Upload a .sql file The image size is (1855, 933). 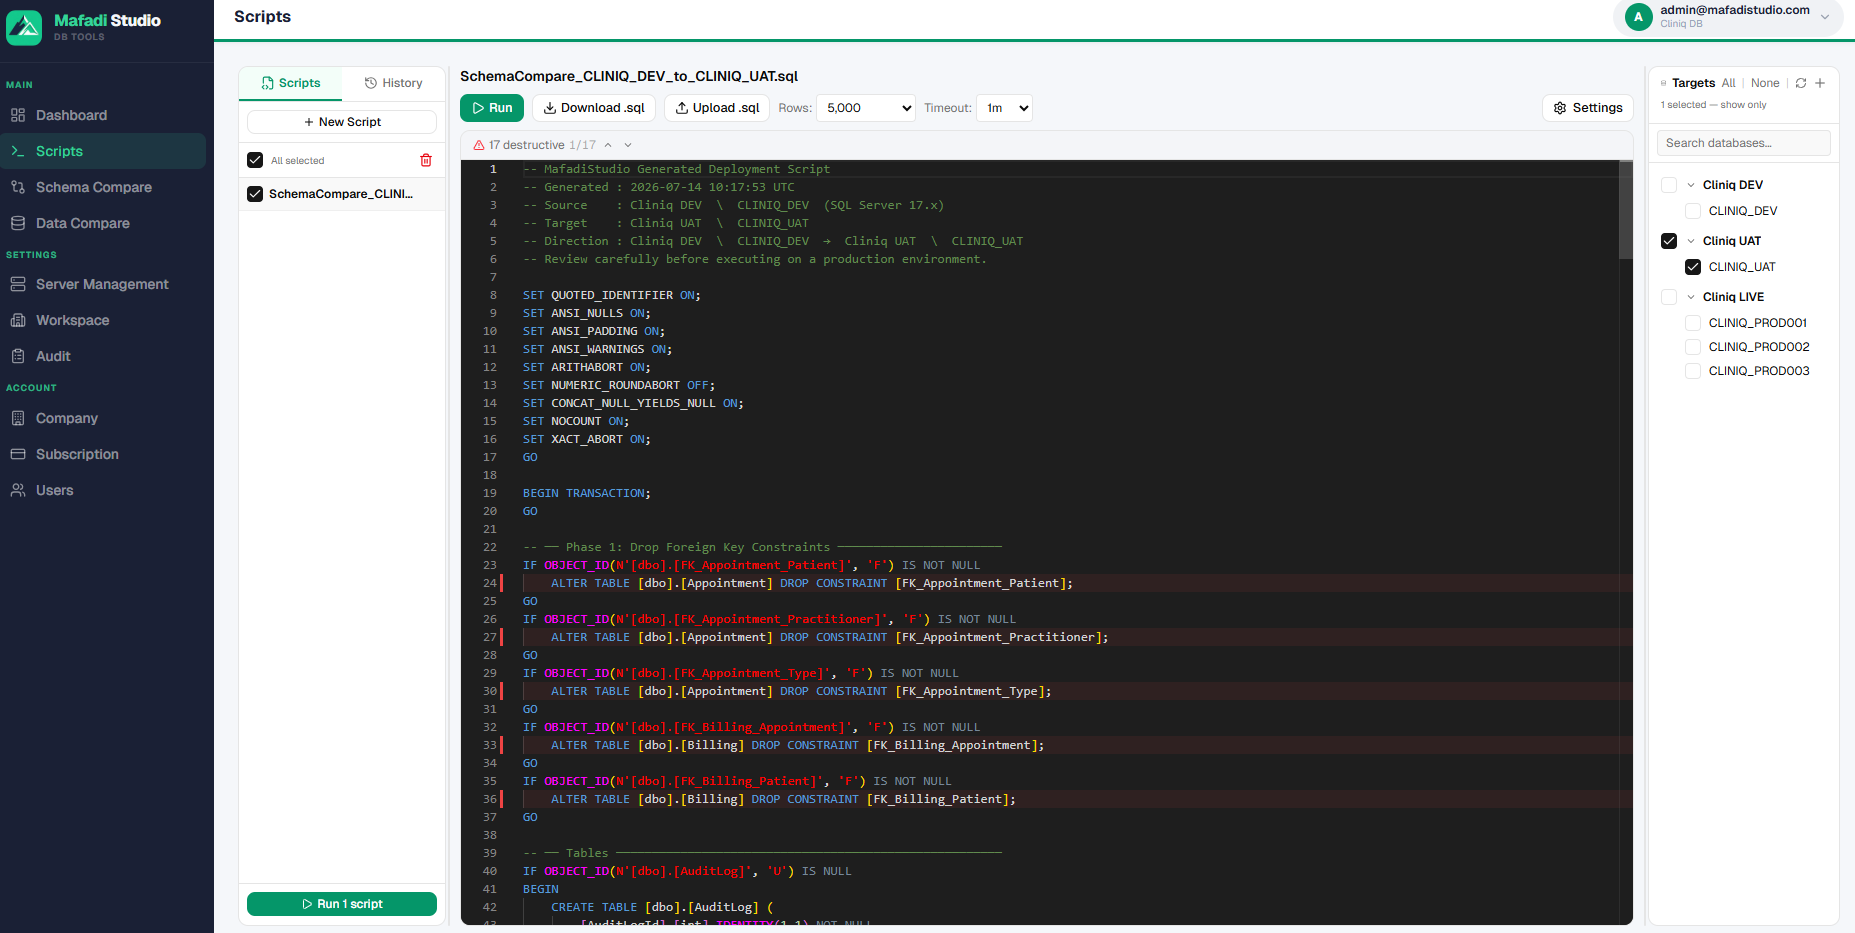coord(717,108)
